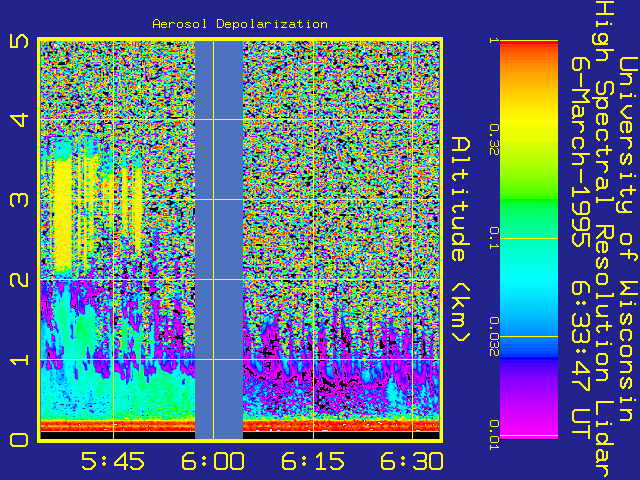
Task: Click the 0.1 colorbar label
Action: [x=494, y=238]
